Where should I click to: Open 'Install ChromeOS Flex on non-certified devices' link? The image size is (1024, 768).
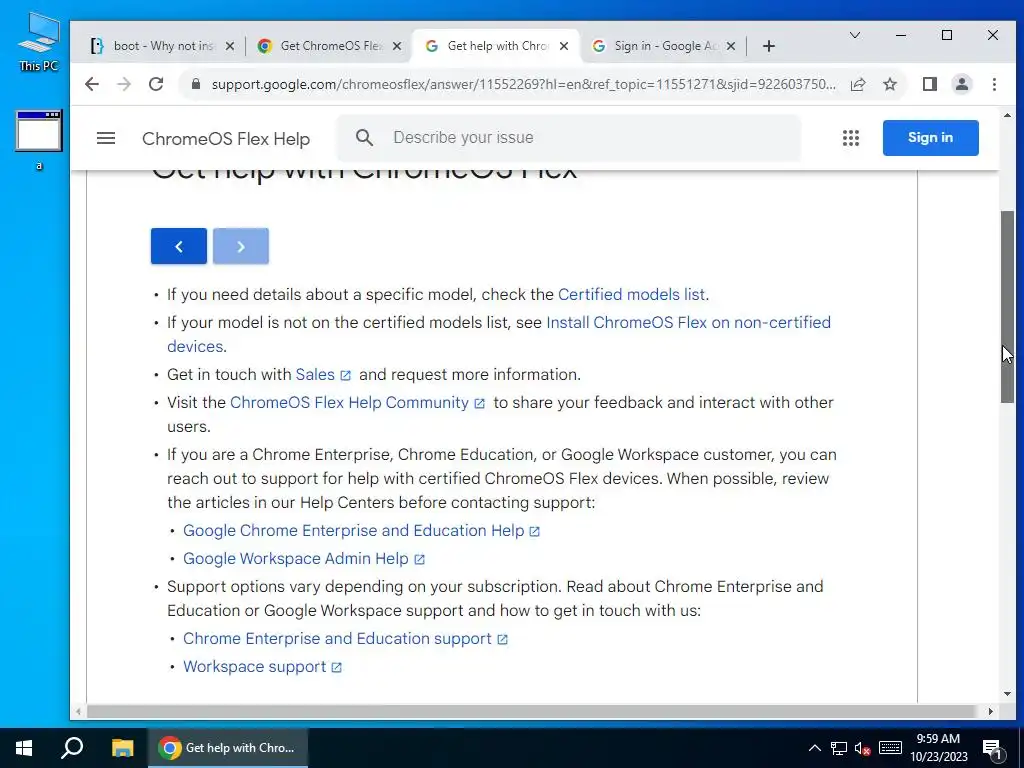(688, 323)
